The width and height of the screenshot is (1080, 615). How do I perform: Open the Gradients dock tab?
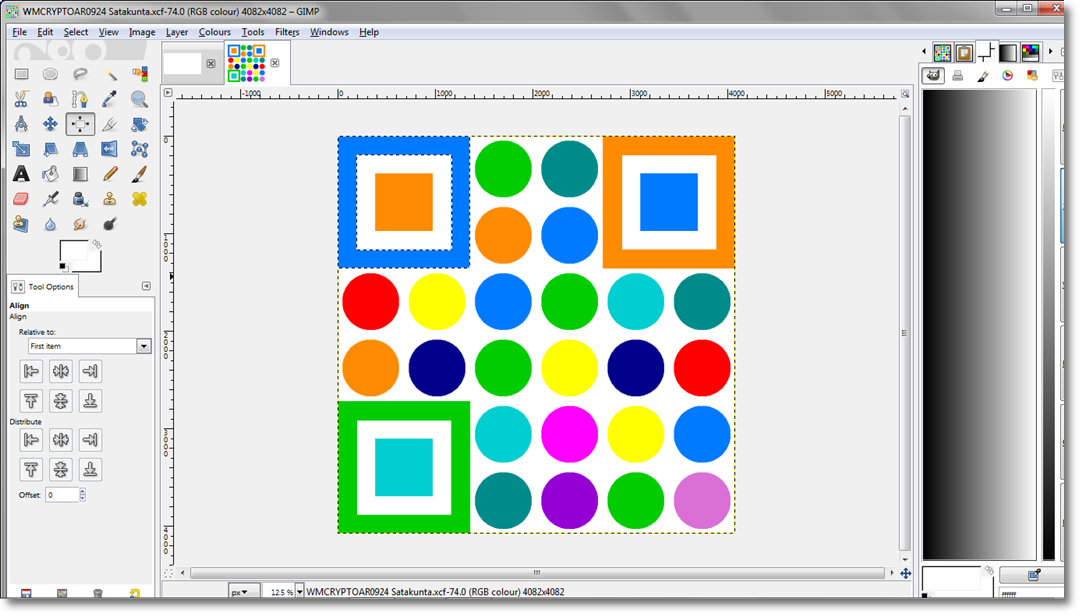click(1008, 52)
